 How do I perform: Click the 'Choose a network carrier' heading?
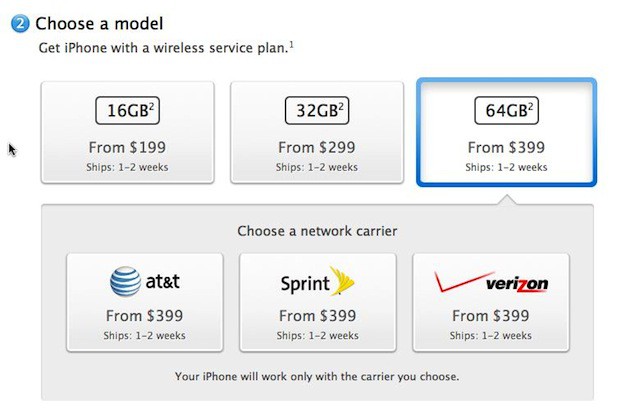coord(317,231)
